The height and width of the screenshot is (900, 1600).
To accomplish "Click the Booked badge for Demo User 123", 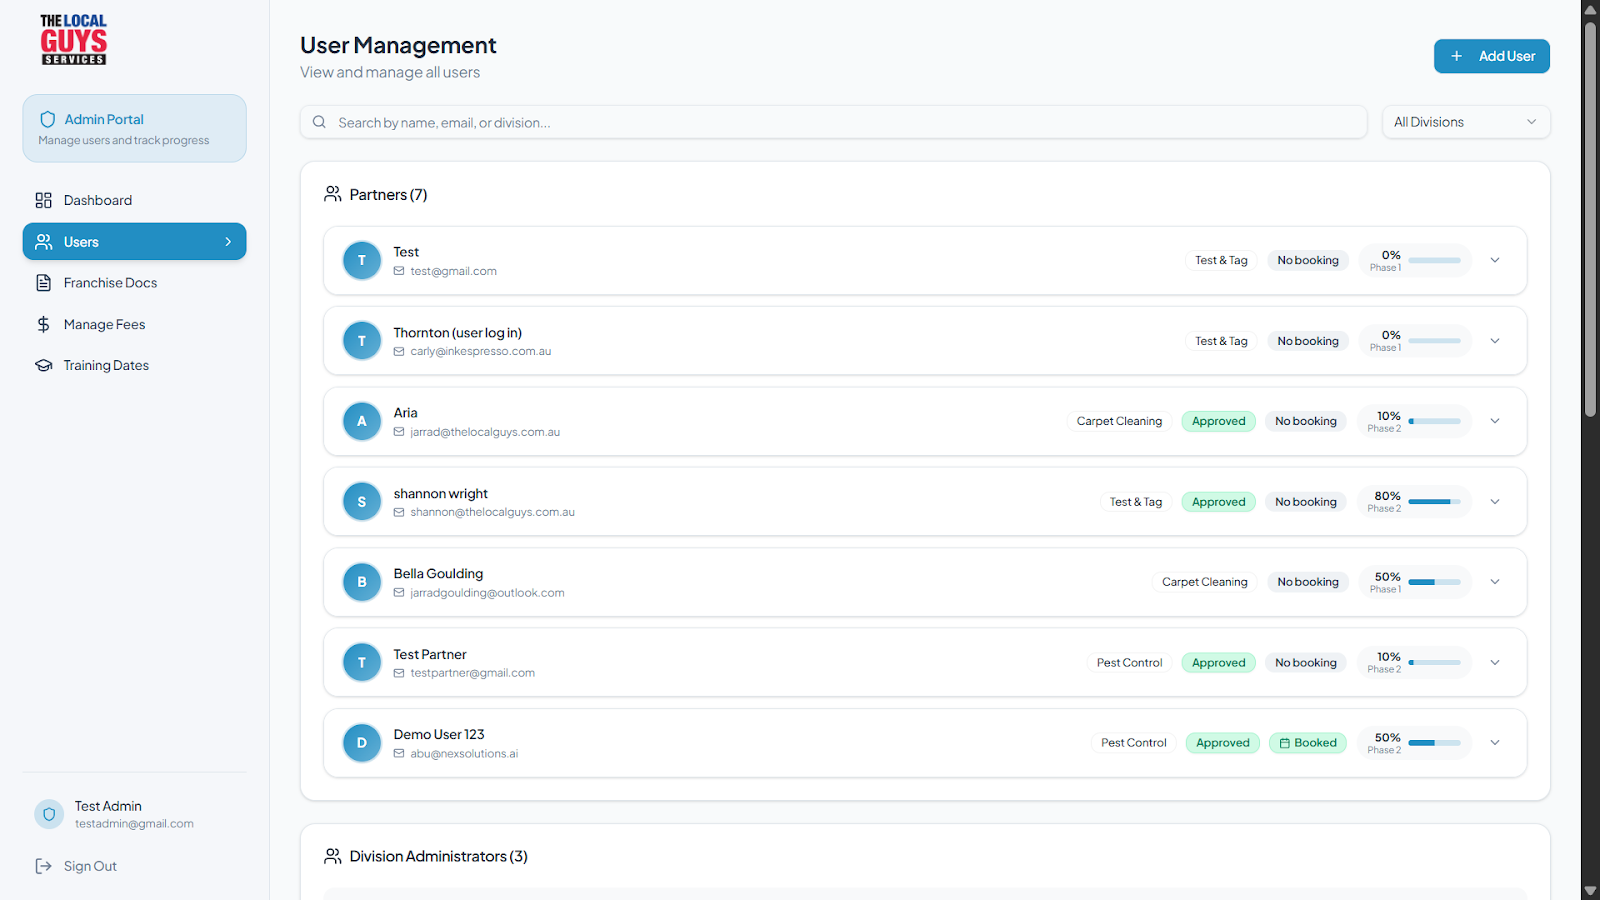I will 1308,743.
